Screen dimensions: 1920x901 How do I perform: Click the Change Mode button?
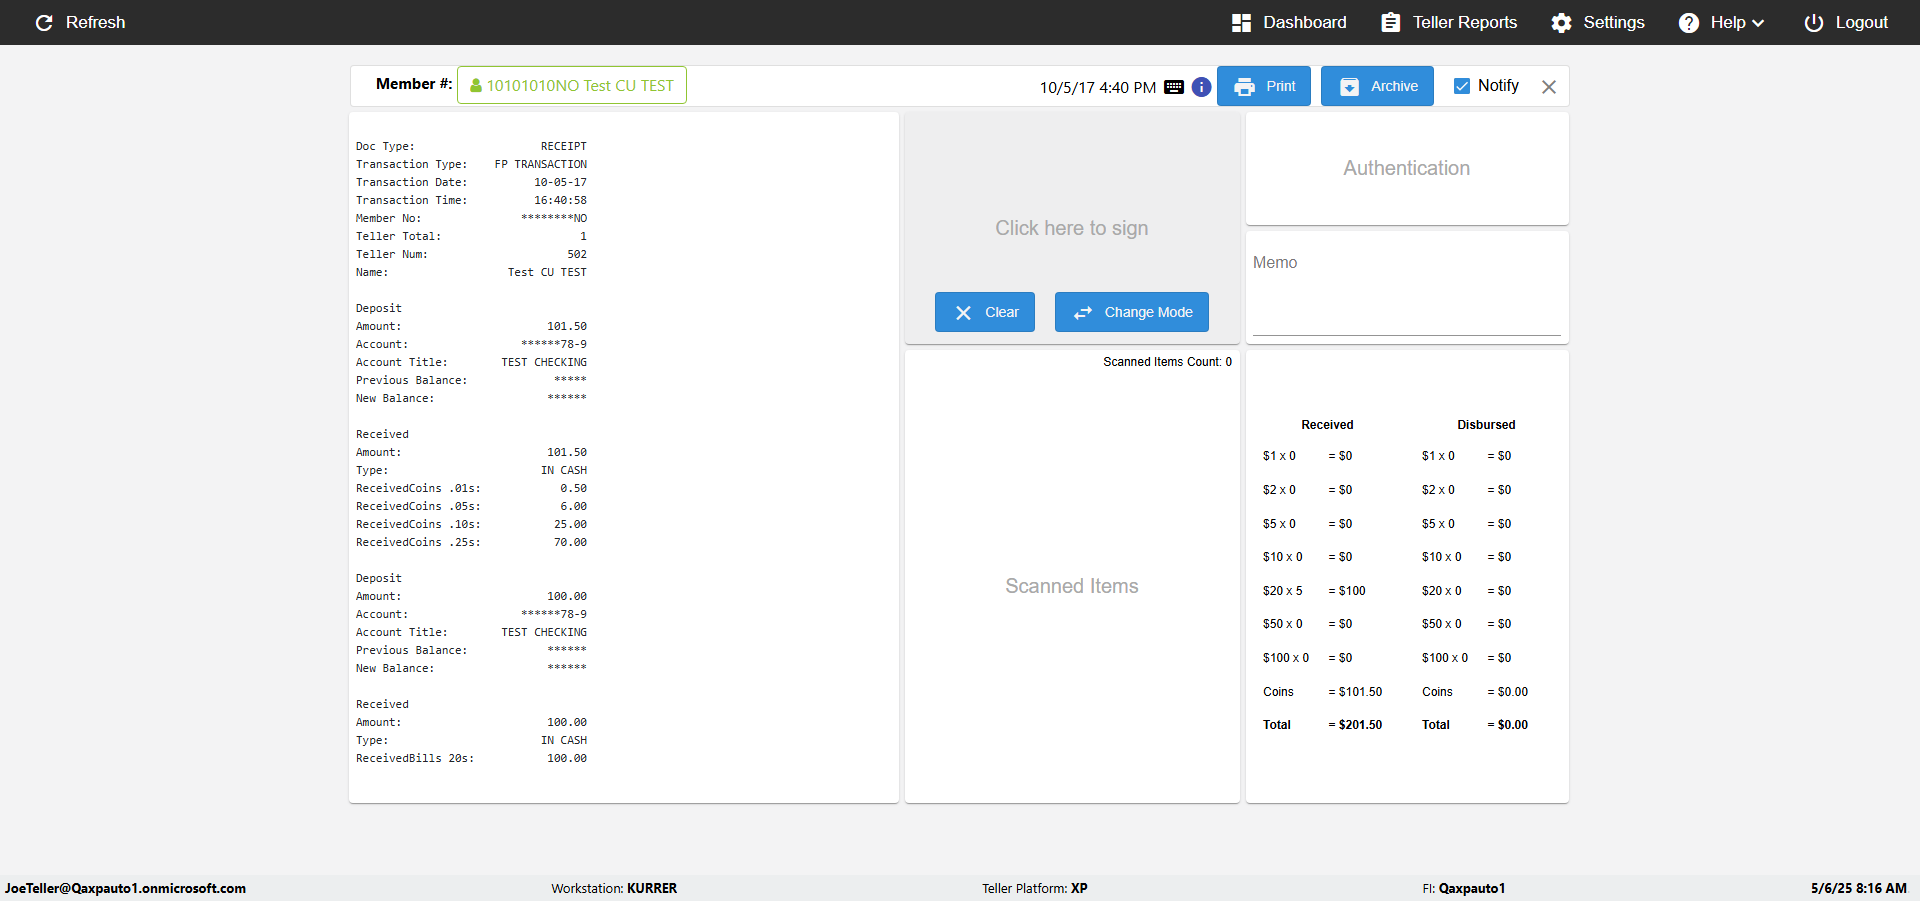pyautogui.click(x=1132, y=312)
